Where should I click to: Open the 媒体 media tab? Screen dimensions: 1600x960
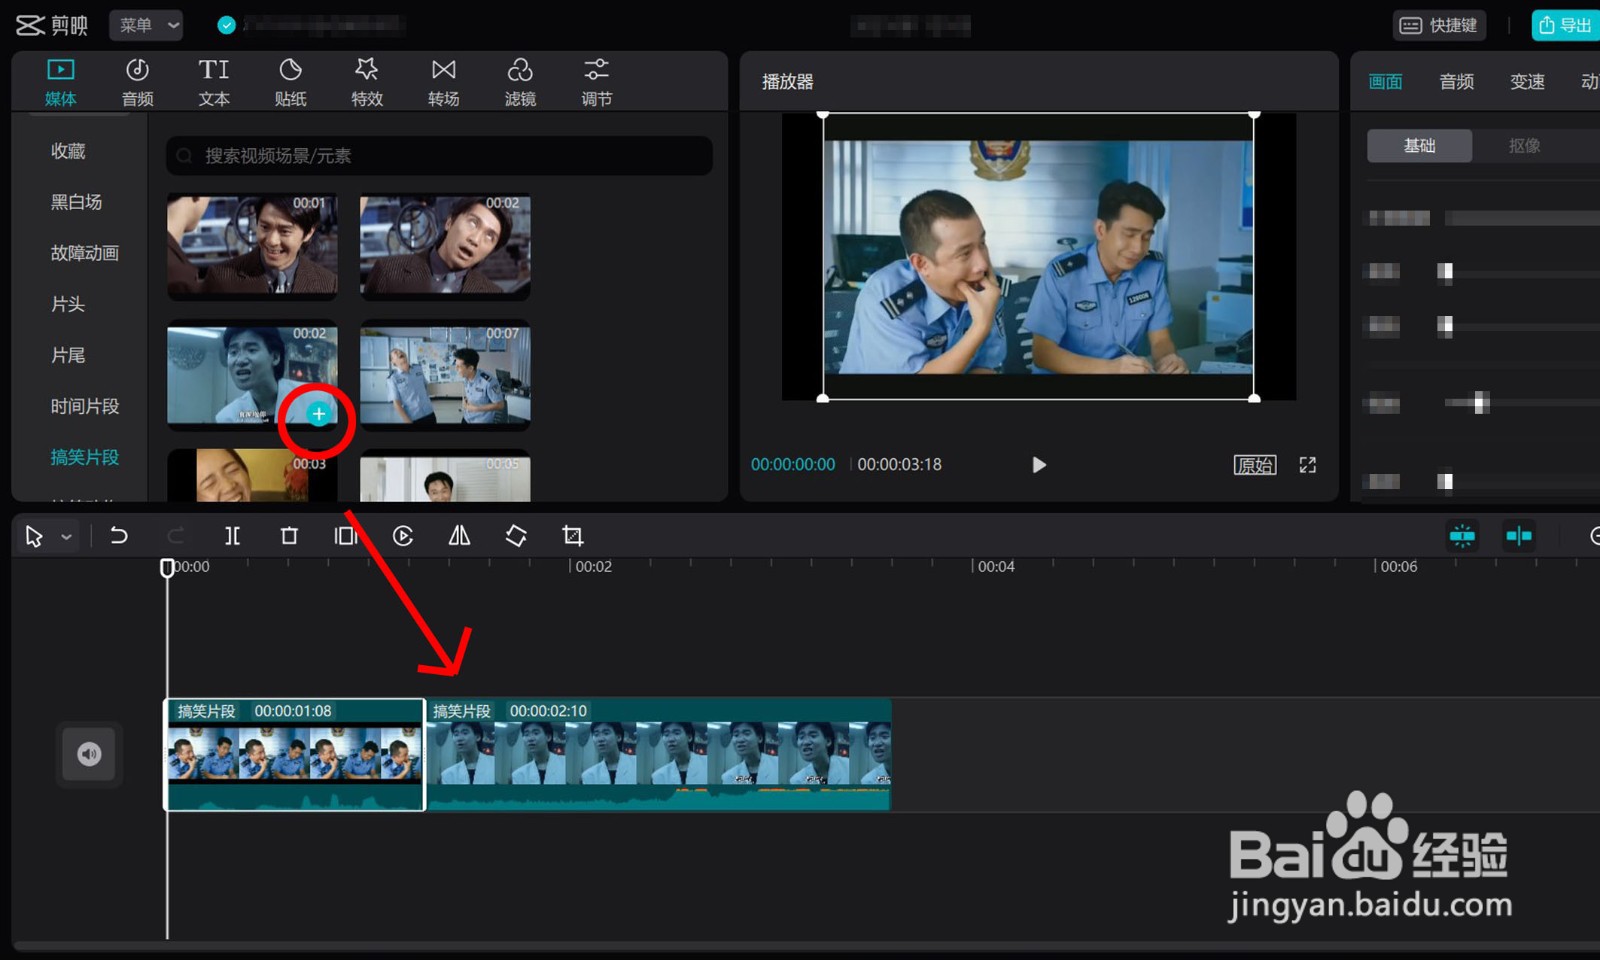click(60, 82)
